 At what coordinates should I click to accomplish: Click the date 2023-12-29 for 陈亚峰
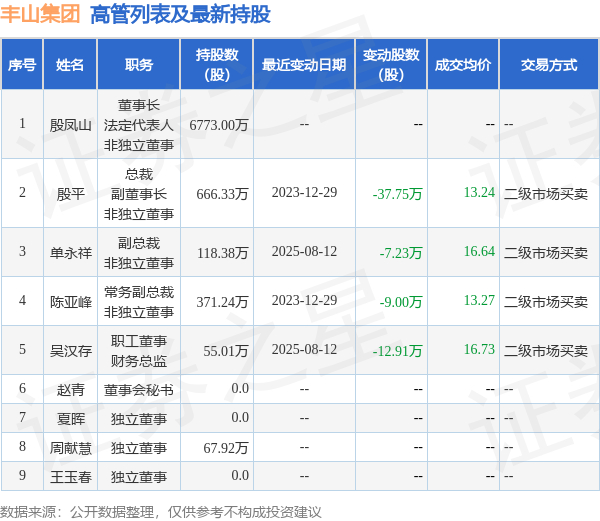[x=304, y=300]
